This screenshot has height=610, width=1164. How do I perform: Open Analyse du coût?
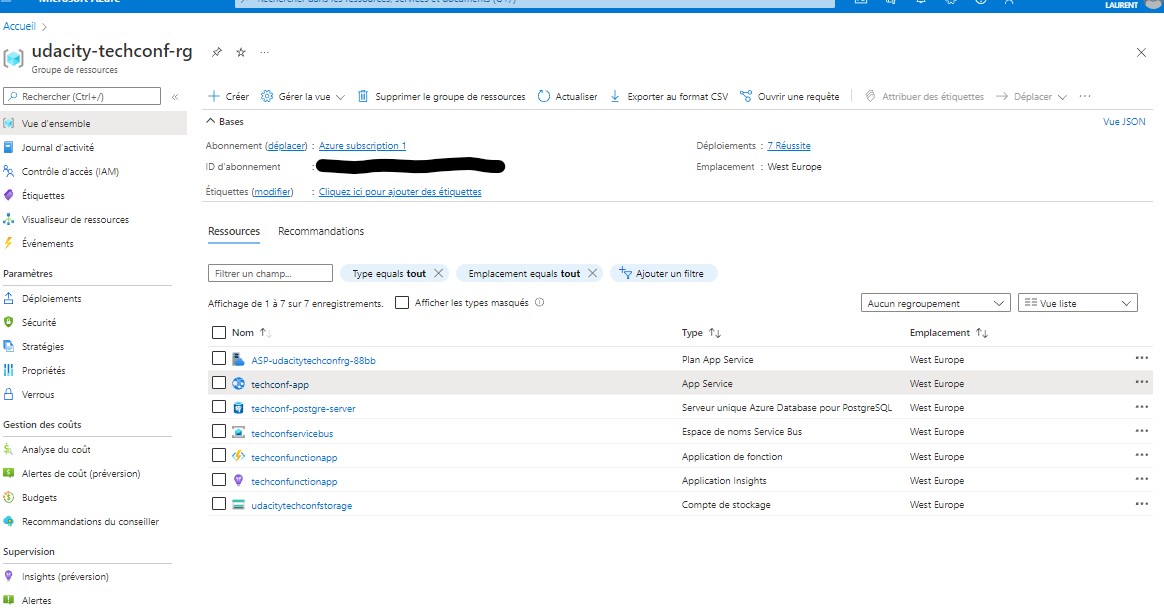[56, 450]
